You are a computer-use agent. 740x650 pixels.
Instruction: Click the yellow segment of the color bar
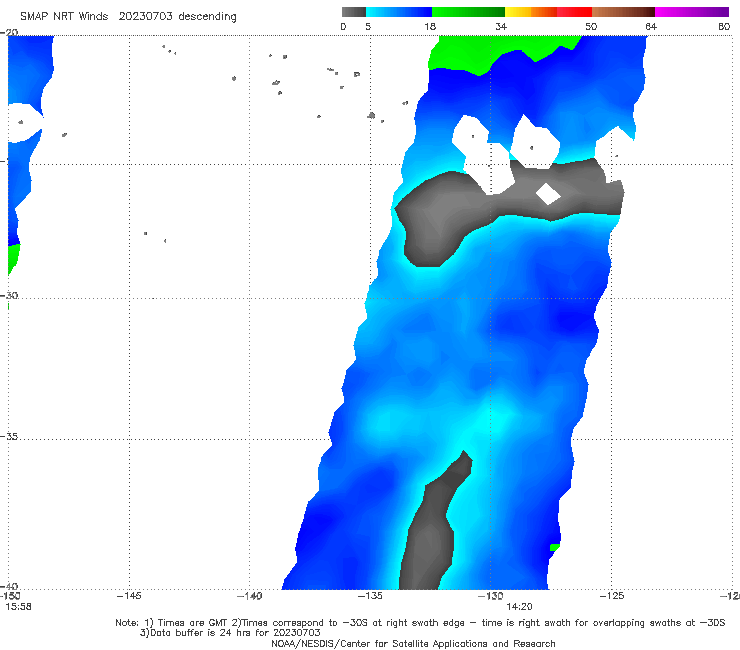coord(518,12)
